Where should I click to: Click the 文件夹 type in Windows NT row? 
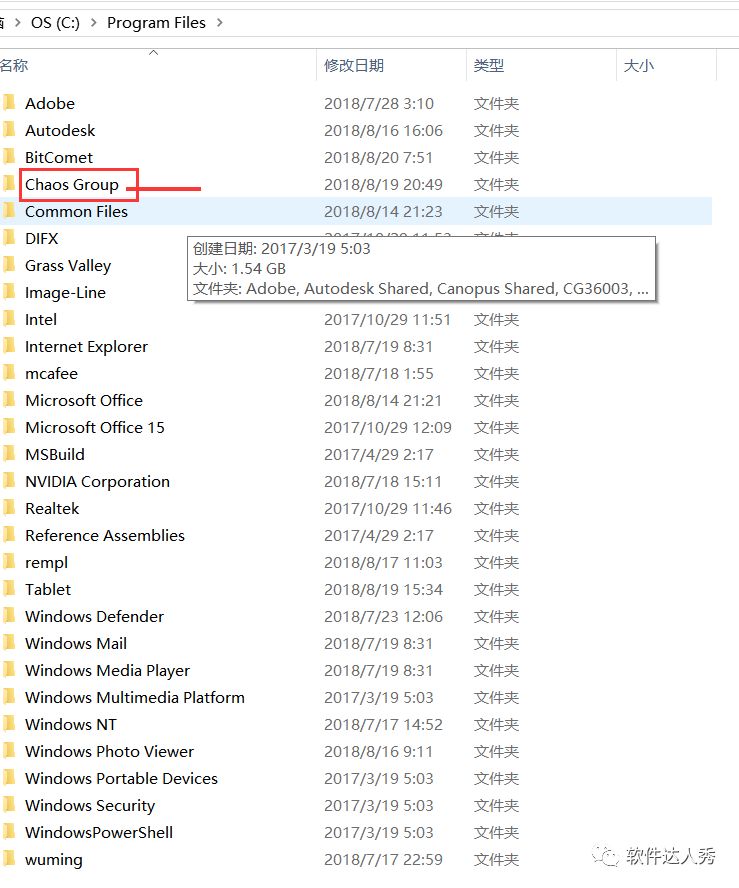click(496, 725)
